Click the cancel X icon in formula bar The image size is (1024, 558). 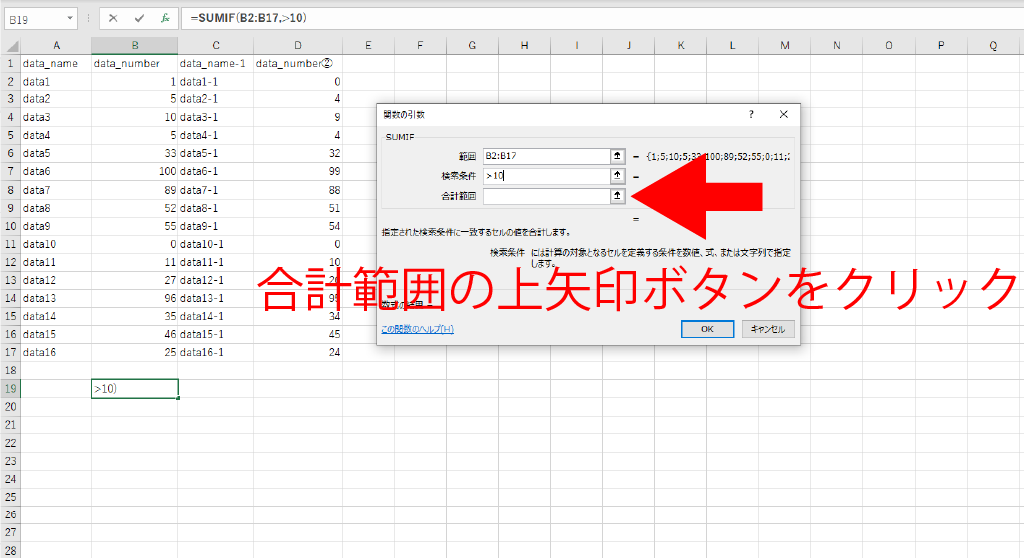(113, 18)
